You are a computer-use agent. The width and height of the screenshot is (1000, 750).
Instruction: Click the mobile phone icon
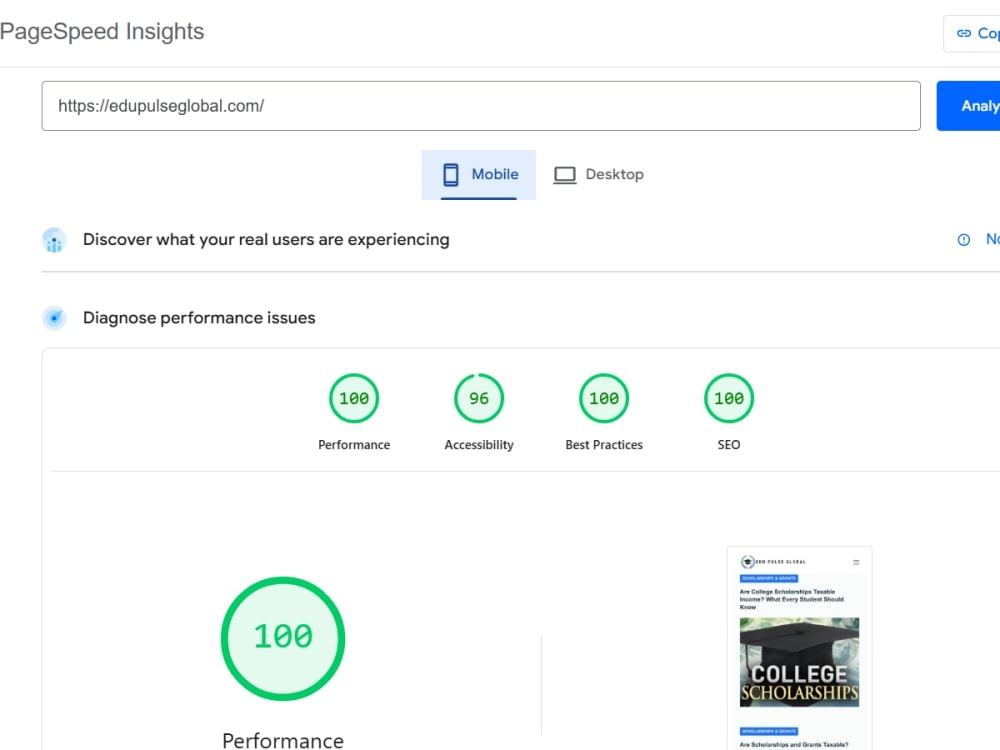[x=450, y=175]
